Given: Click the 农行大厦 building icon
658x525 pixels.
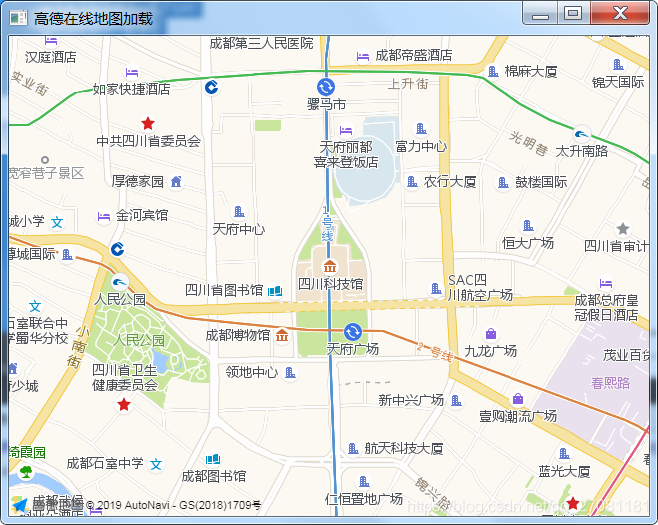Looking at the screenshot, I should [x=412, y=182].
